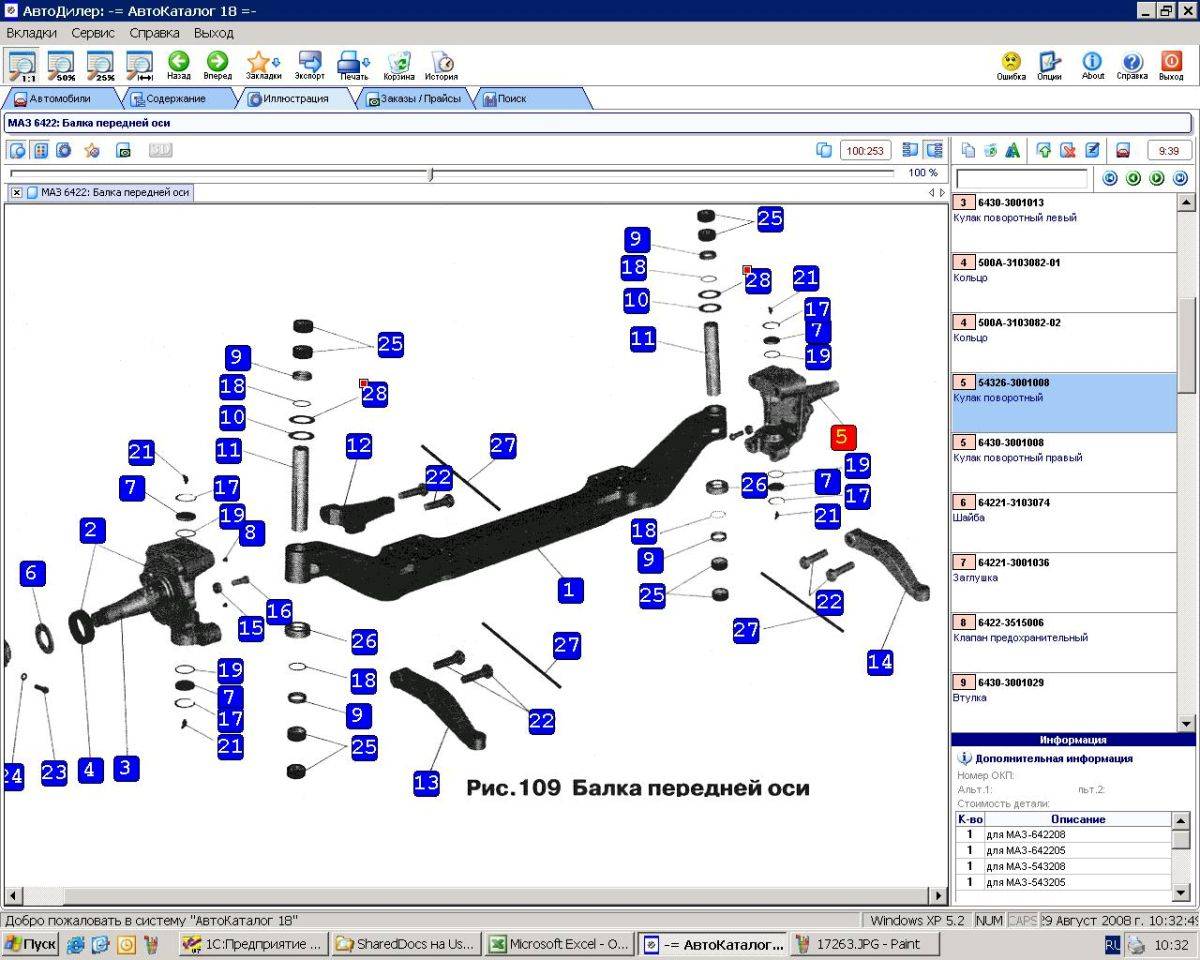Image resolution: width=1200 pixels, height=960 pixels.
Task: Click the edit note icon above the parts list
Action: click(x=1092, y=150)
